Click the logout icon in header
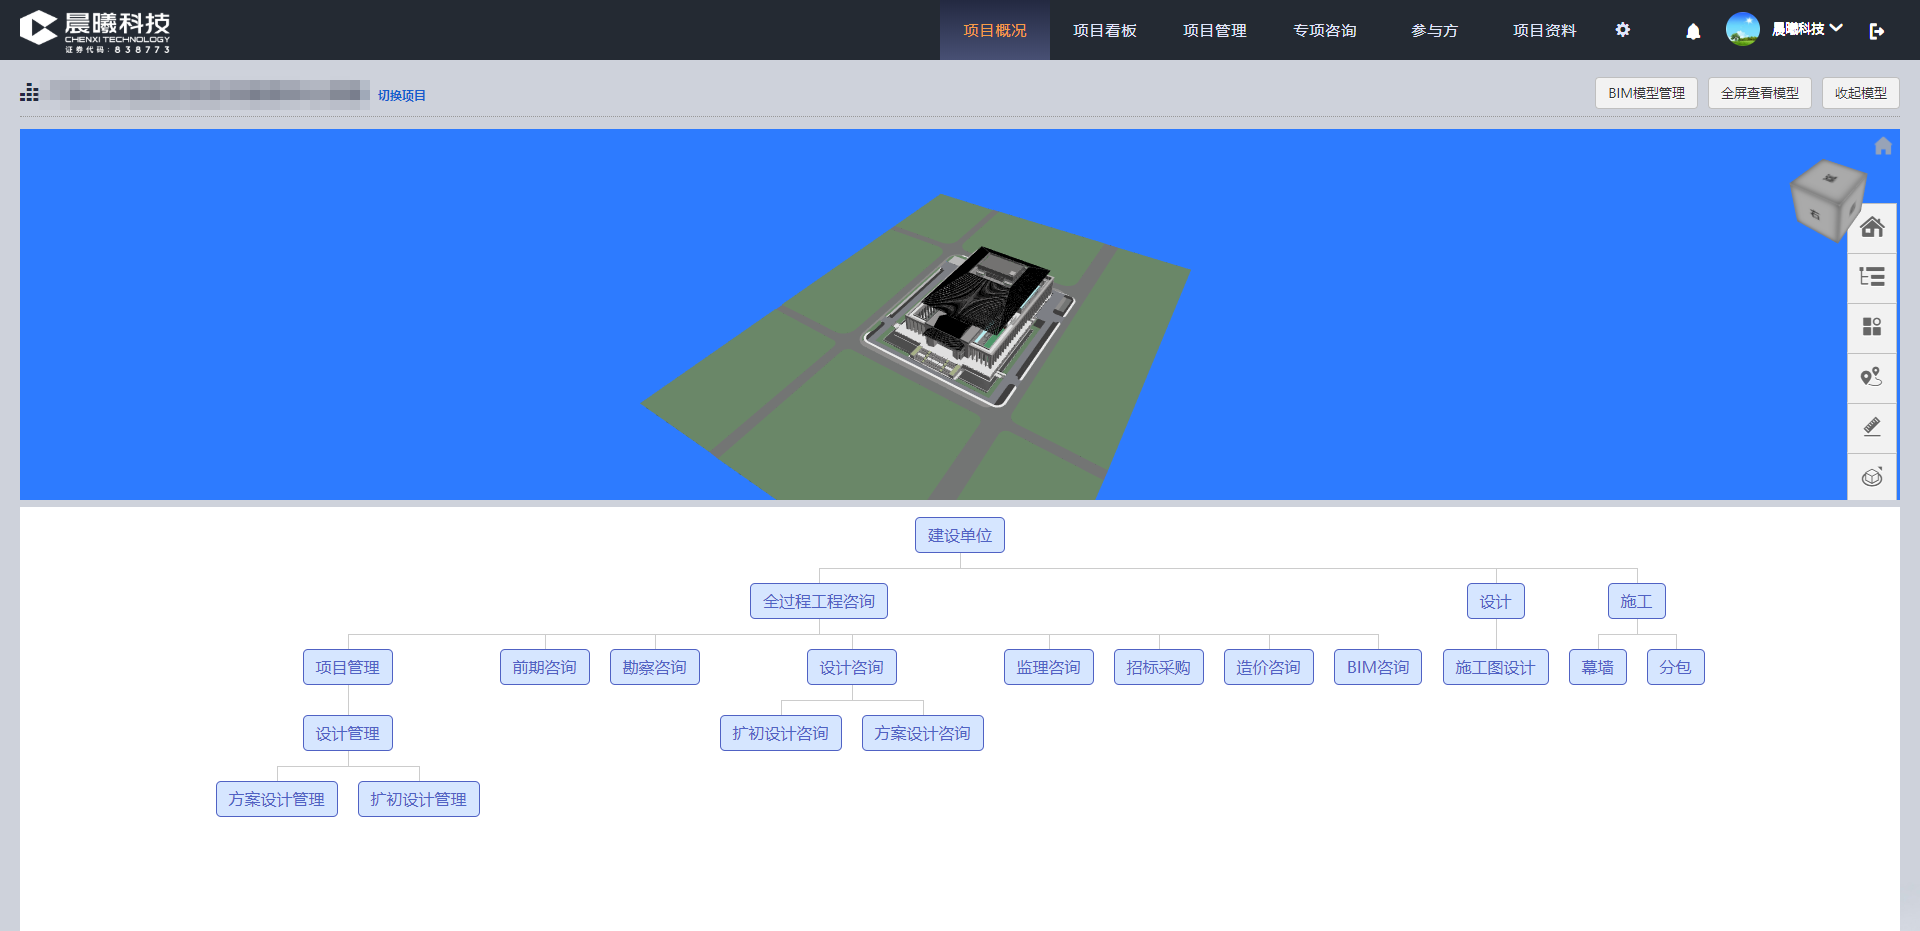 pos(1876,31)
